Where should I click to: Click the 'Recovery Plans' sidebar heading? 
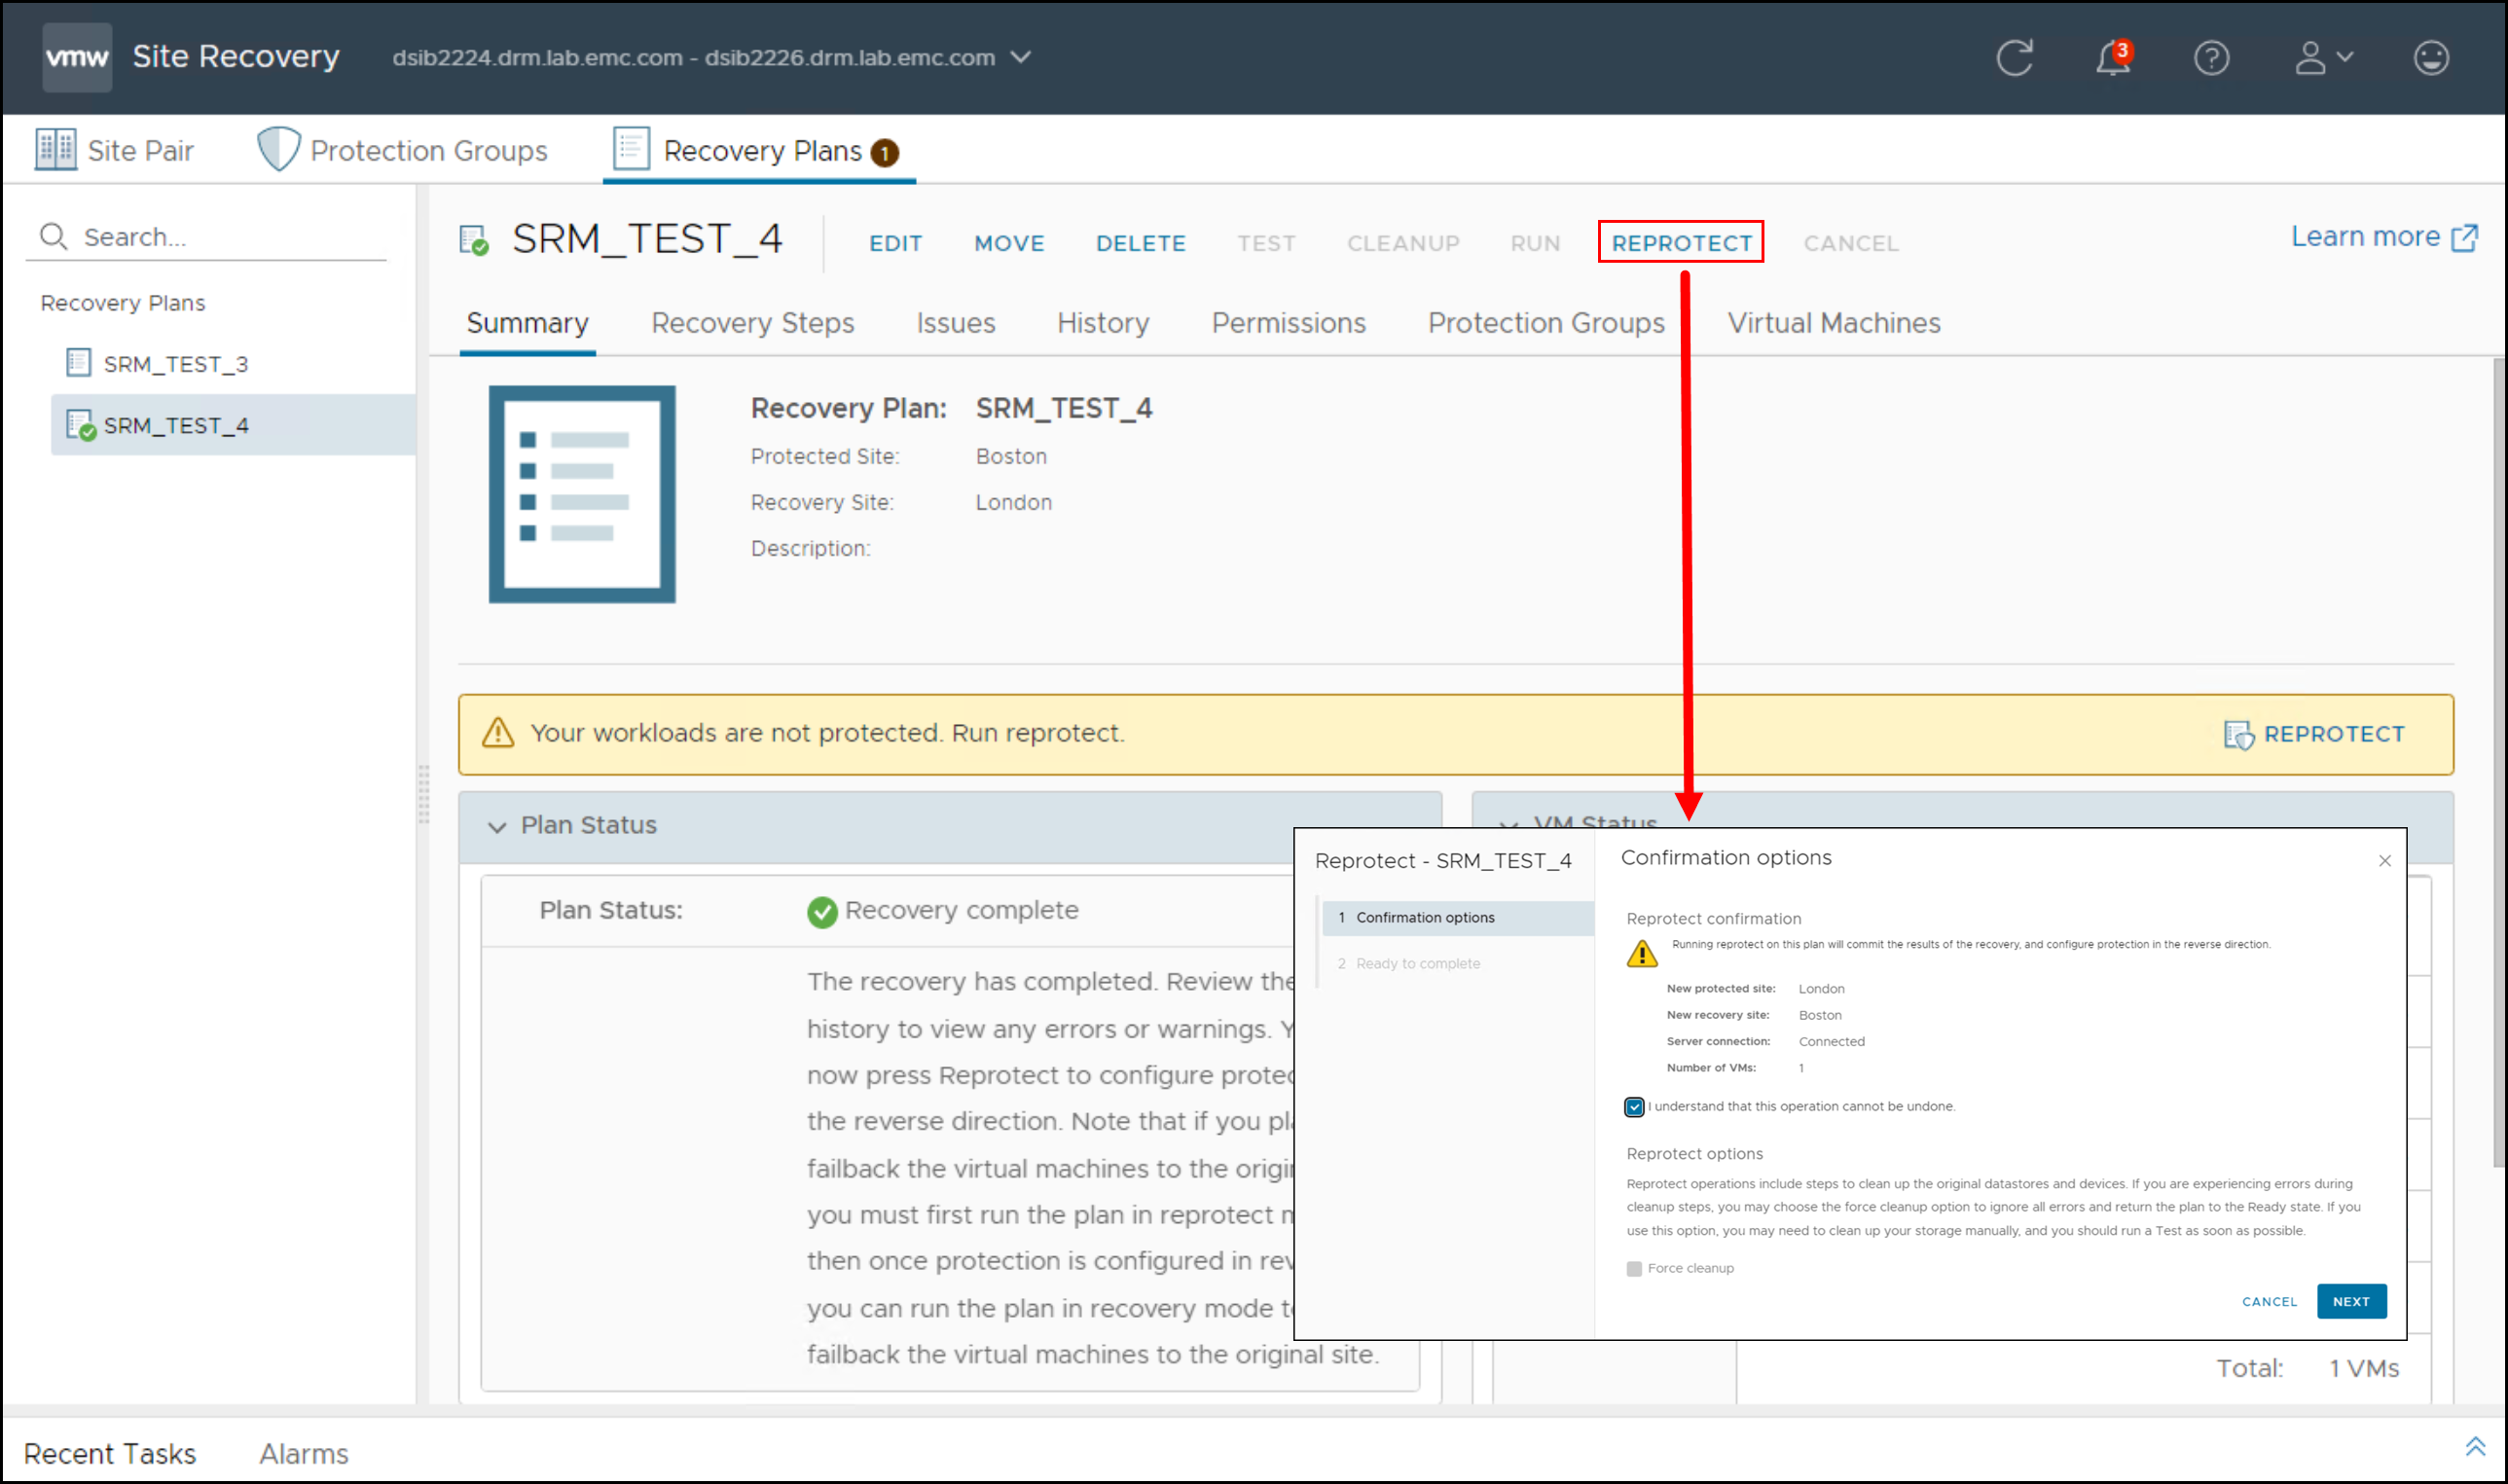[x=123, y=303]
